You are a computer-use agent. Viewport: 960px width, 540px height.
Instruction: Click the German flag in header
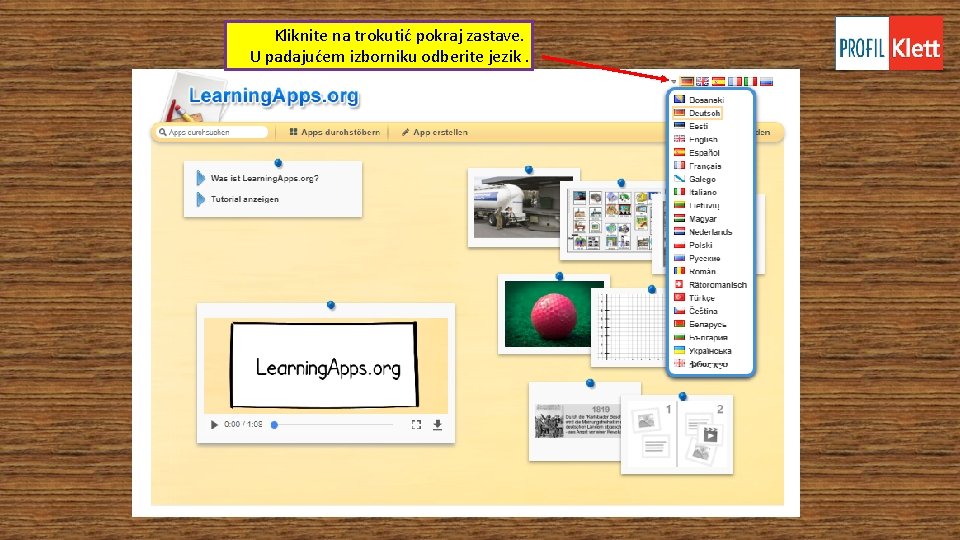[x=687, y=81]
